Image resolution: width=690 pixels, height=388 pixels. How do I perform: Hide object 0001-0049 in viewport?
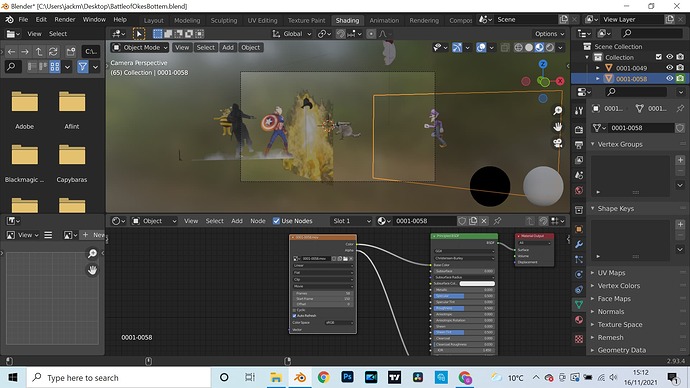click(x=669, y=68)
